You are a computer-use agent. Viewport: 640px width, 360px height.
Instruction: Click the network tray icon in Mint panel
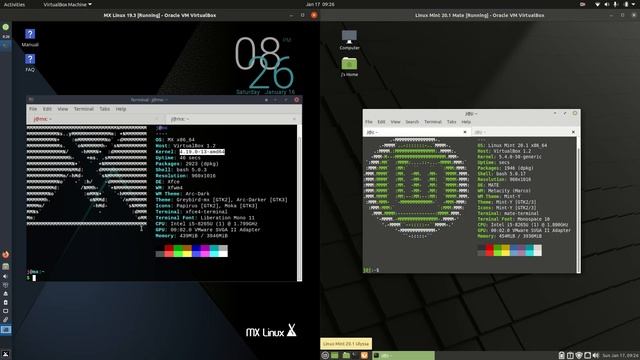[587, 356]
